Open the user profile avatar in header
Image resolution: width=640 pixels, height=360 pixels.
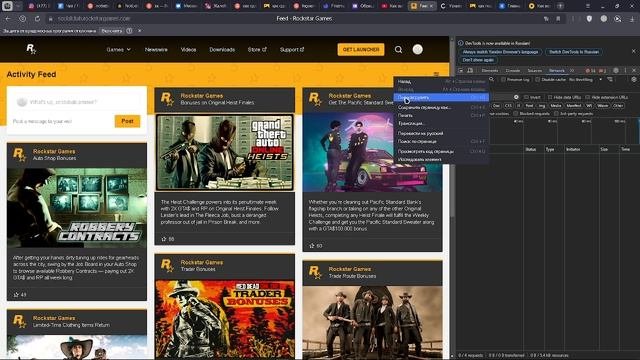coord(417,49)
